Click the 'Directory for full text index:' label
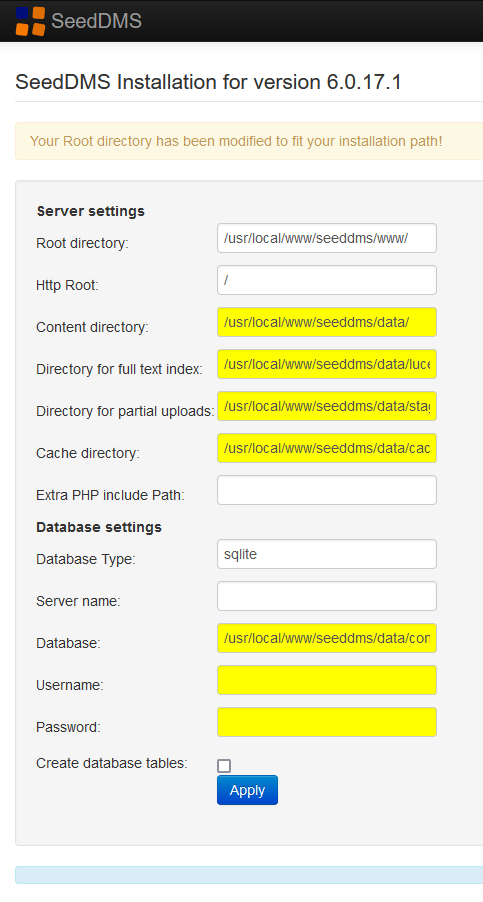The image size is (483, 902). [x=119, y=369]
